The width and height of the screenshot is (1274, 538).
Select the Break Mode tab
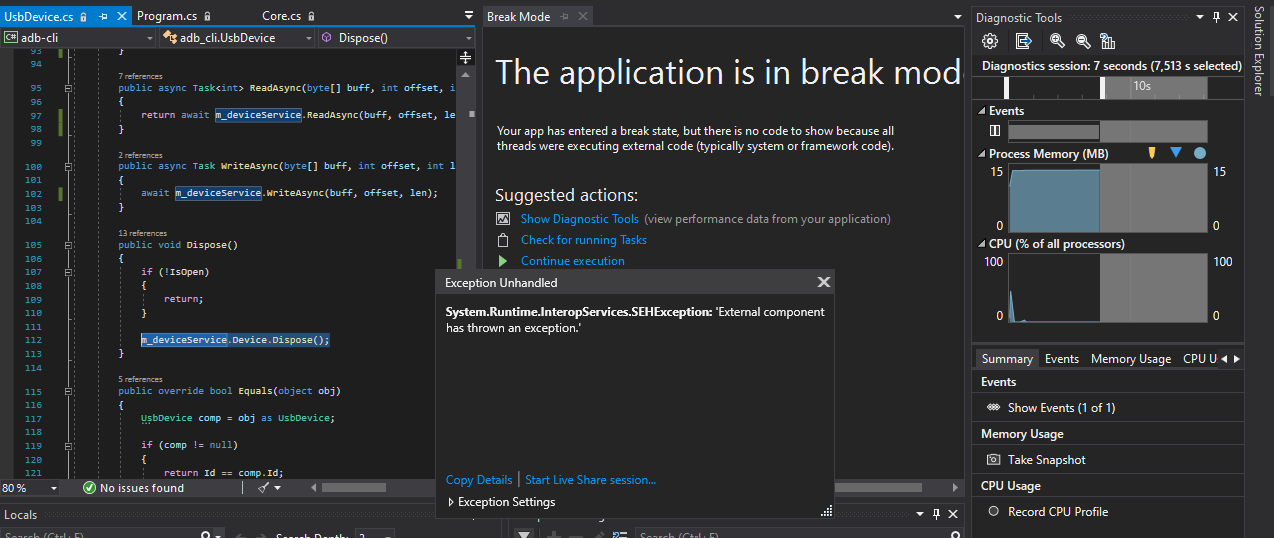coord(518,17)
